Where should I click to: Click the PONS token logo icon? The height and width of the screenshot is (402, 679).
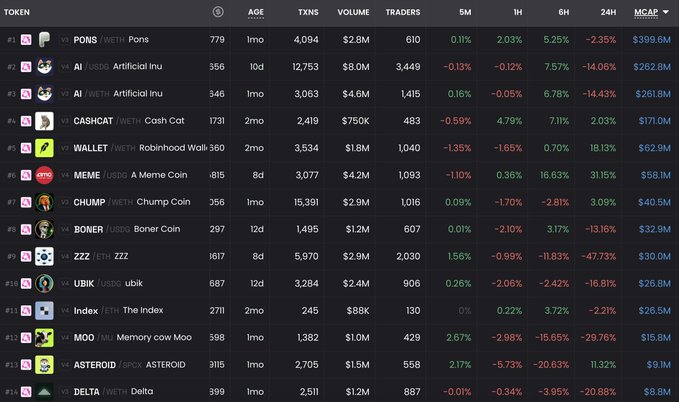coord(44,39)
